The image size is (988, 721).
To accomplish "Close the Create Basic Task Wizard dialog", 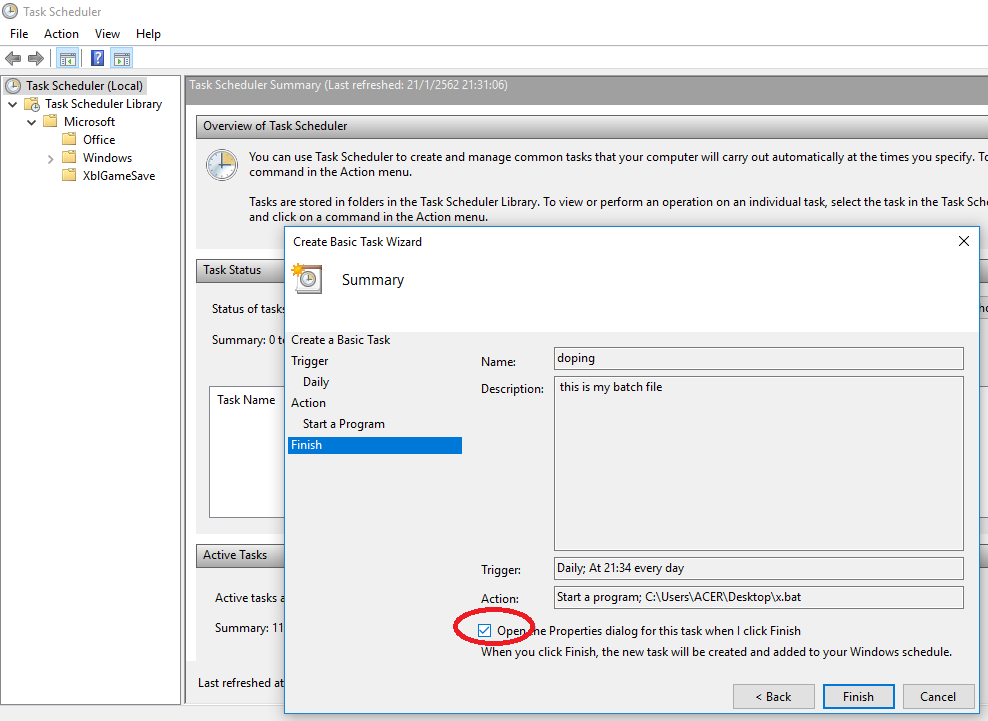I will coord(964,242).
